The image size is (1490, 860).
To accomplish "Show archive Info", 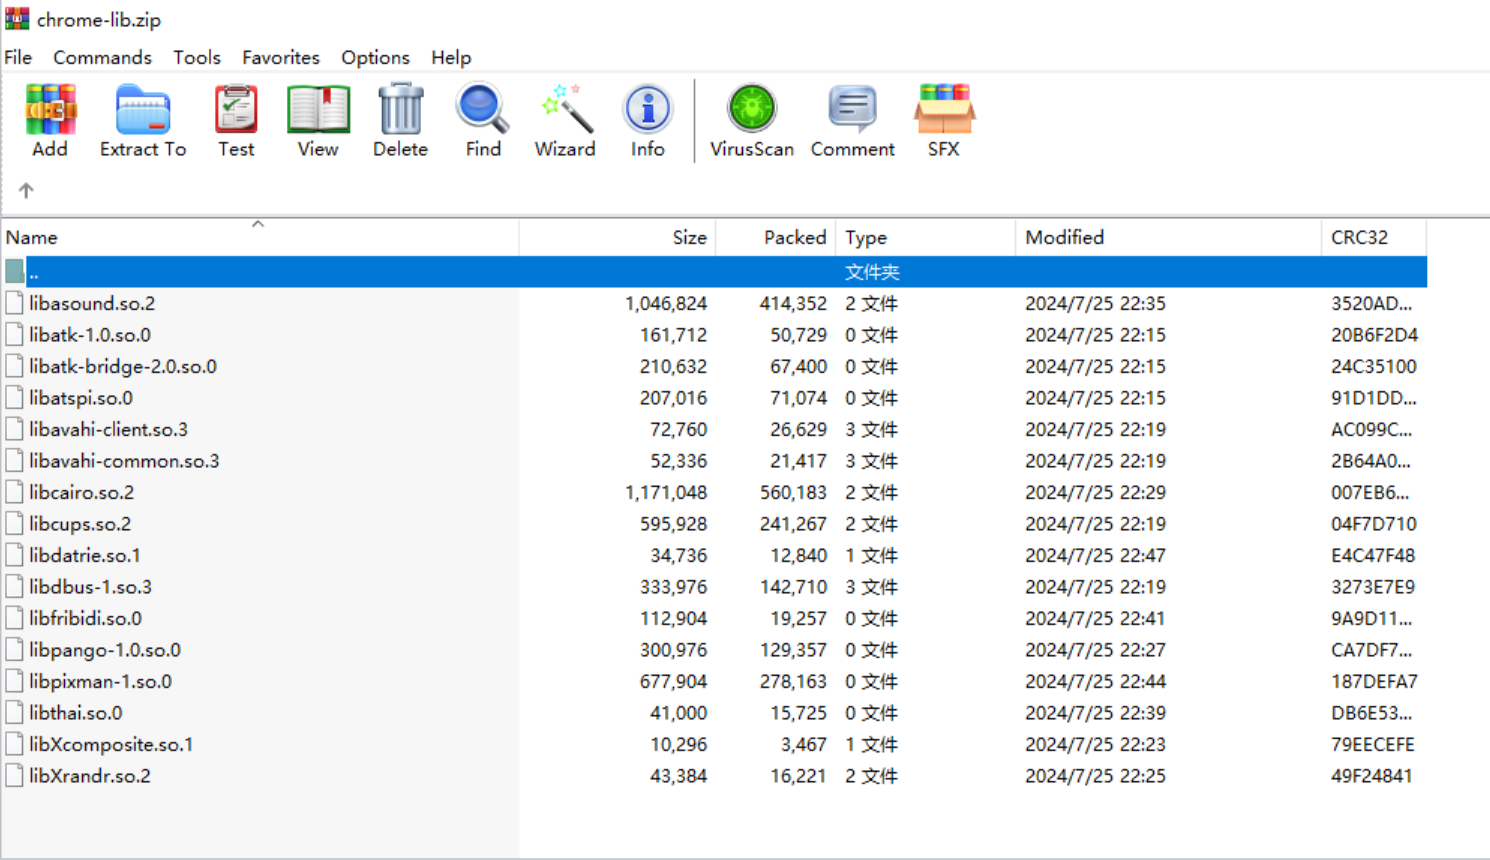I will tap(647, 120).
